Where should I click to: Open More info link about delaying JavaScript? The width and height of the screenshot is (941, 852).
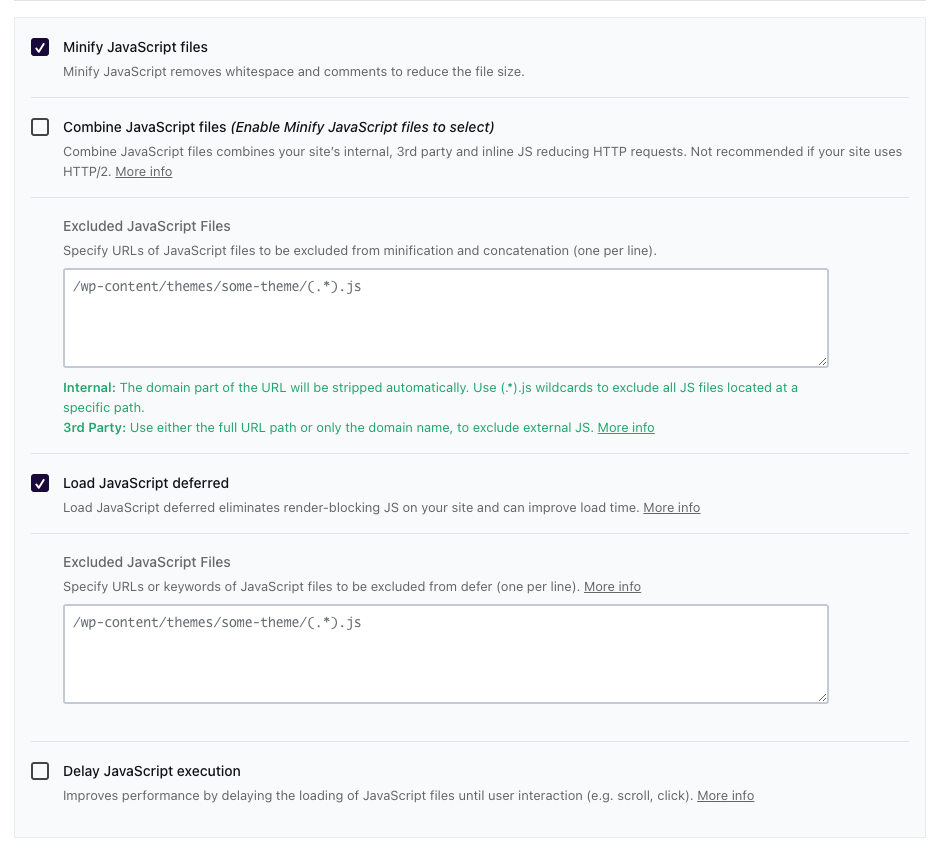coord(725,796)
